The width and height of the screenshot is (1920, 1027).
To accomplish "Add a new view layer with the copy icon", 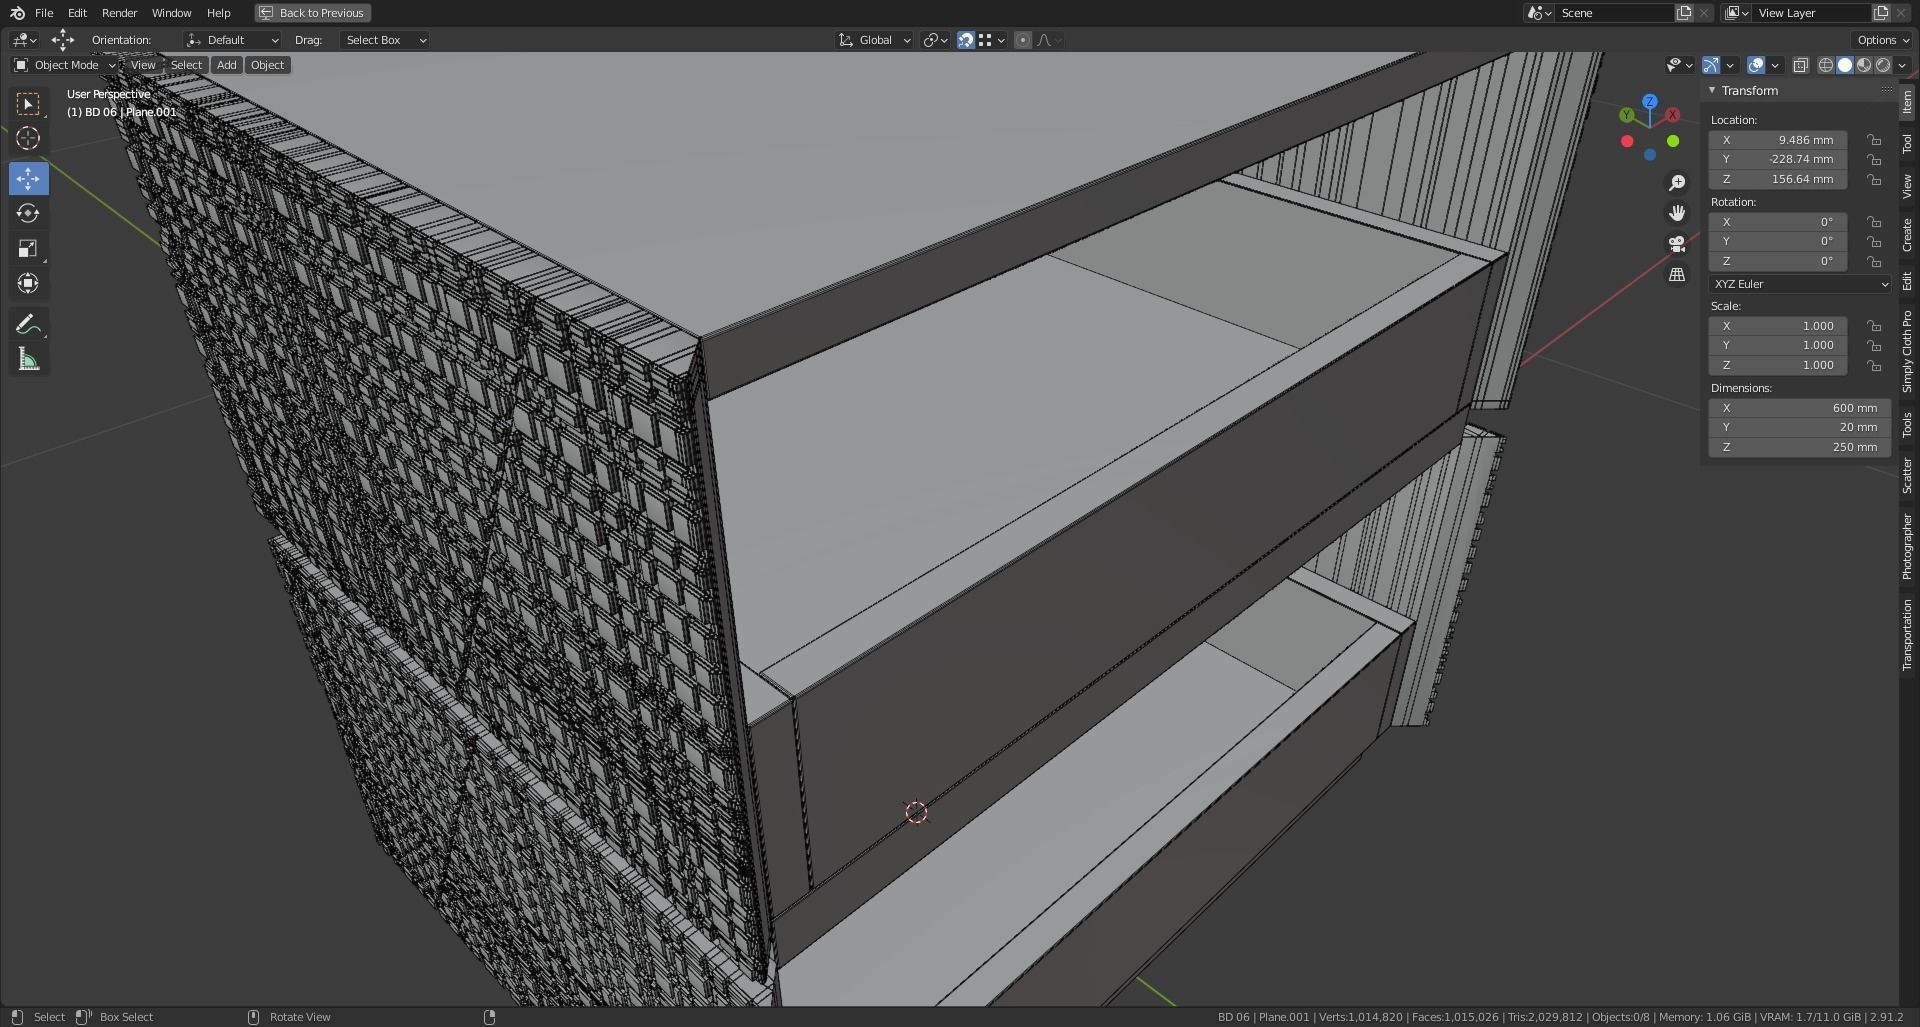I will [x=1880, y=13].
